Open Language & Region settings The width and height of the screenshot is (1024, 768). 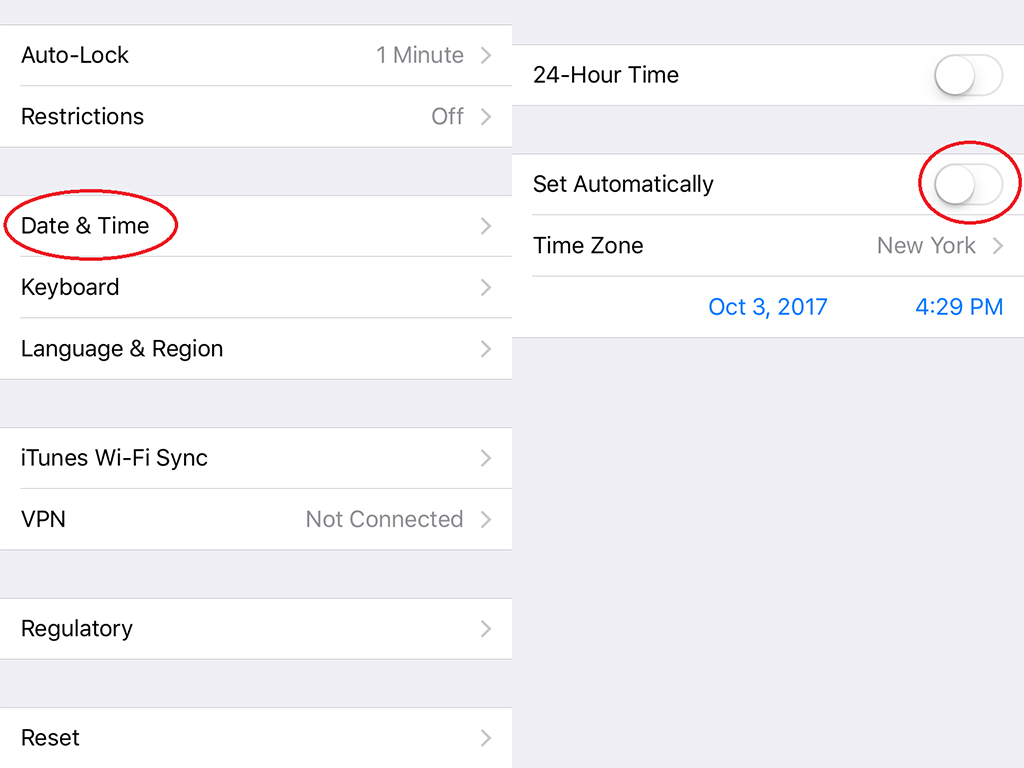pyautogui.click(x=256, y=349)
